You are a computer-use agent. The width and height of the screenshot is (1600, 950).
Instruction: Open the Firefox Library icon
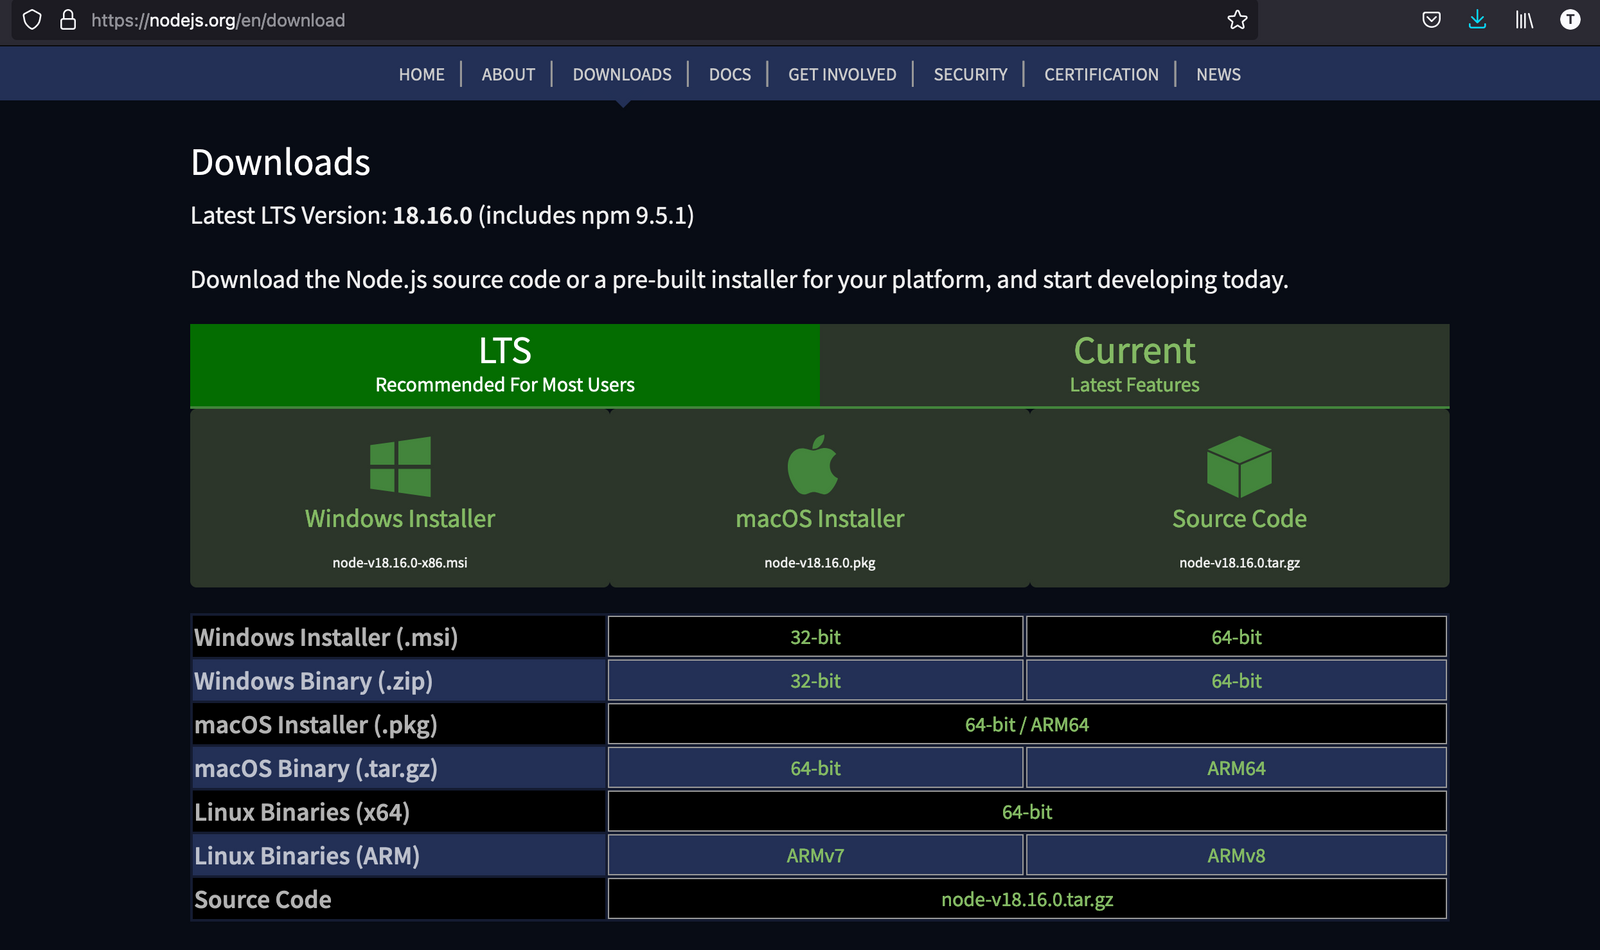tap(1522, 20)
